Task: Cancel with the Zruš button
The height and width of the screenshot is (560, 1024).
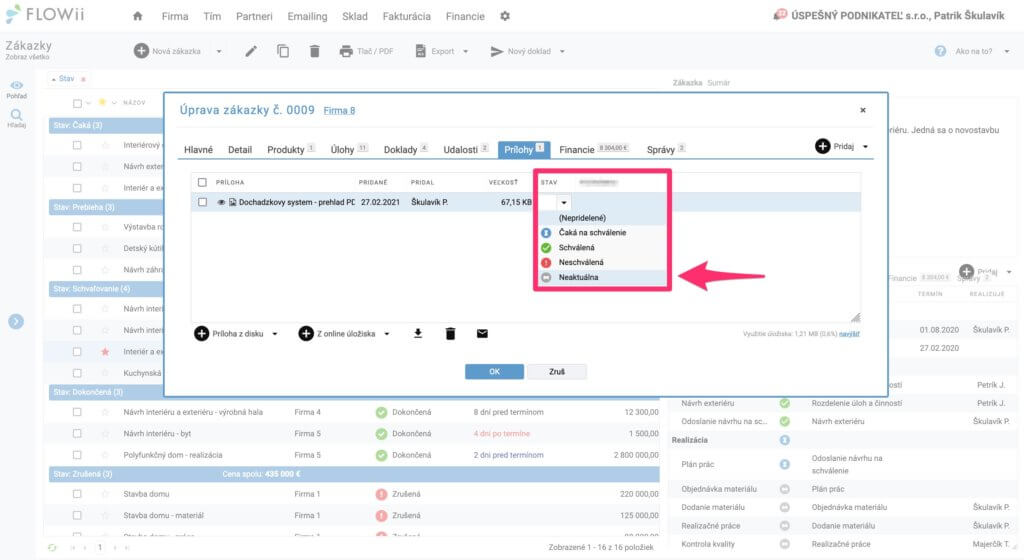Action: click(557, 371)
